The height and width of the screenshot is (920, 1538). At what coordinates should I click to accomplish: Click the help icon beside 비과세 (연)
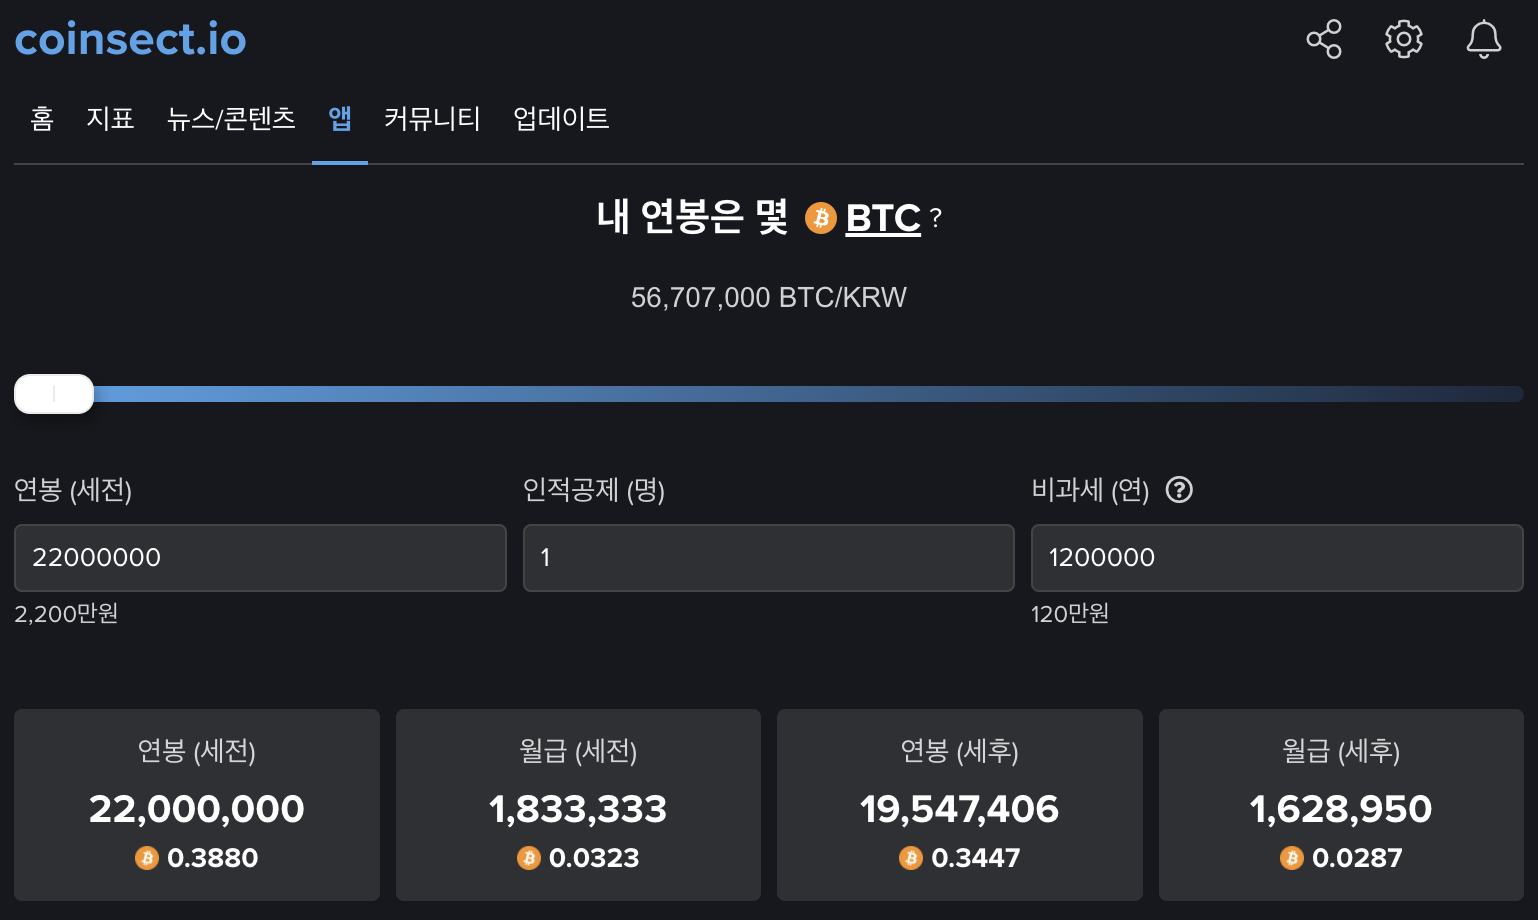1179,490
